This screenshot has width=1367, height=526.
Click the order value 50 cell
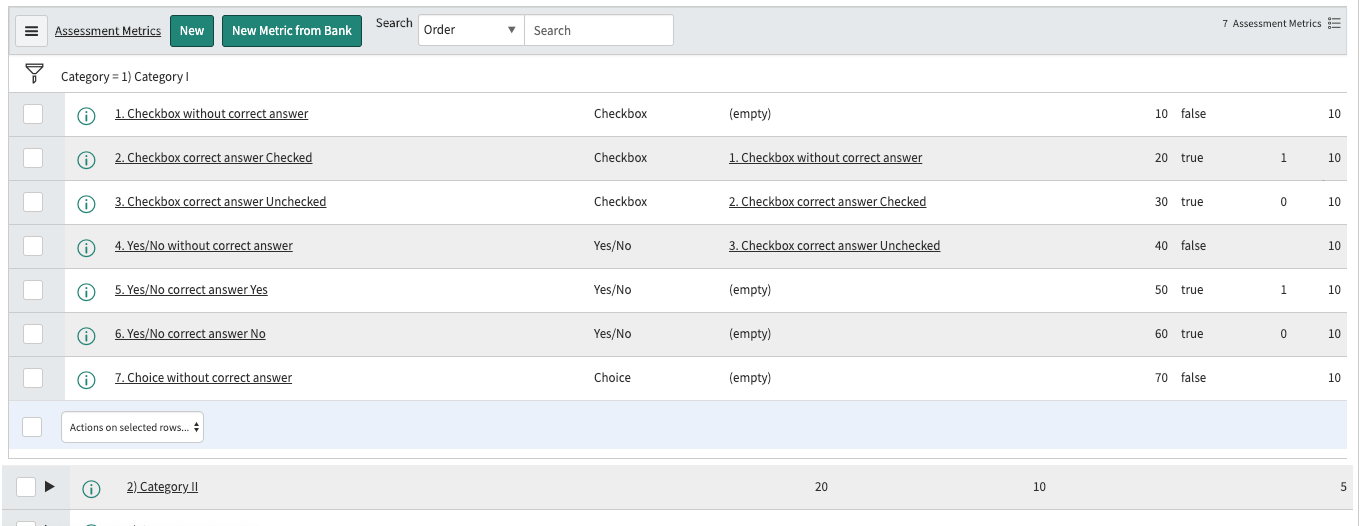point(1161,290)
